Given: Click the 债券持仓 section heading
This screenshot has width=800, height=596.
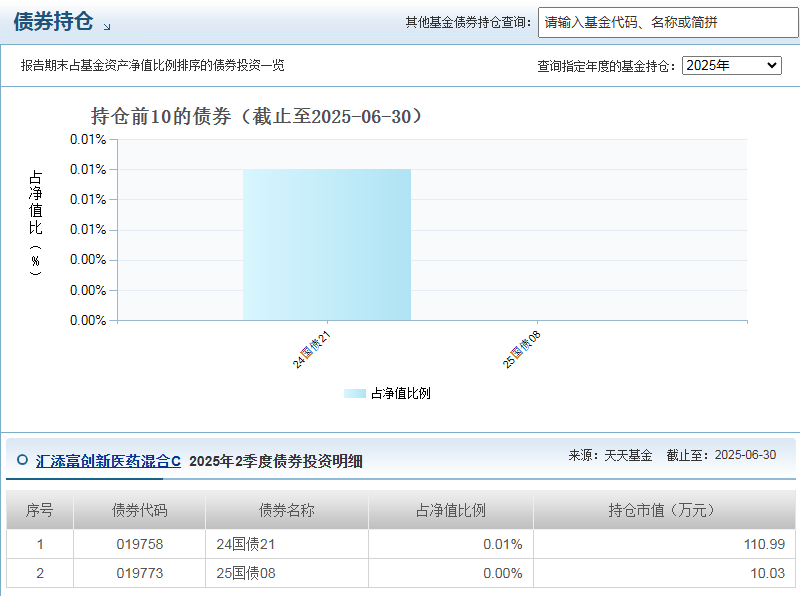Looking at the screenshot, I should [x=53, y=22].
